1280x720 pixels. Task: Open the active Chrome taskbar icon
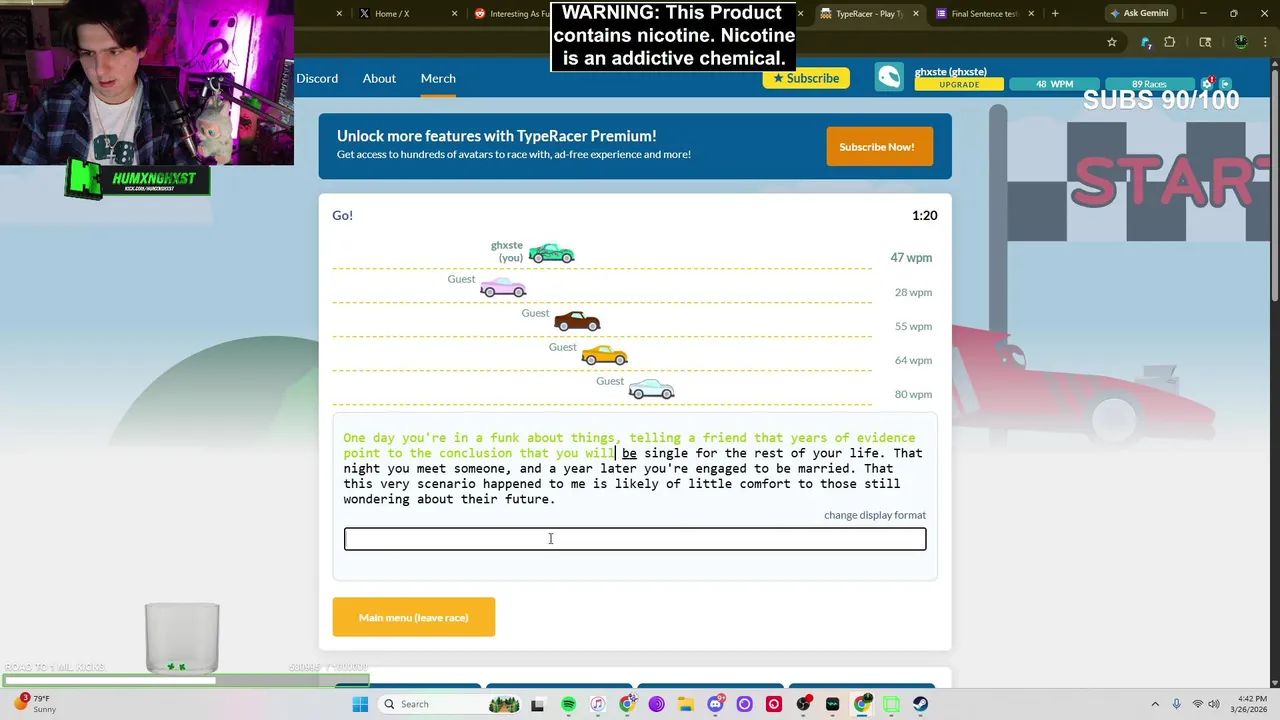[862, 704]
